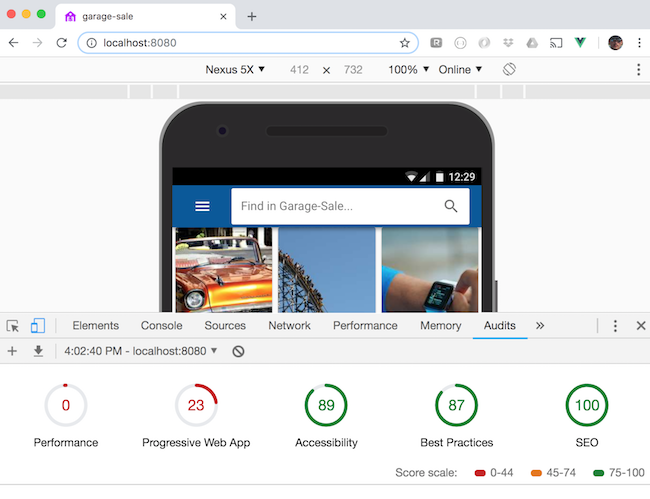Open the app hamburger menu
The height and width of the screenshot is (499, 650).
coord(202,206)
